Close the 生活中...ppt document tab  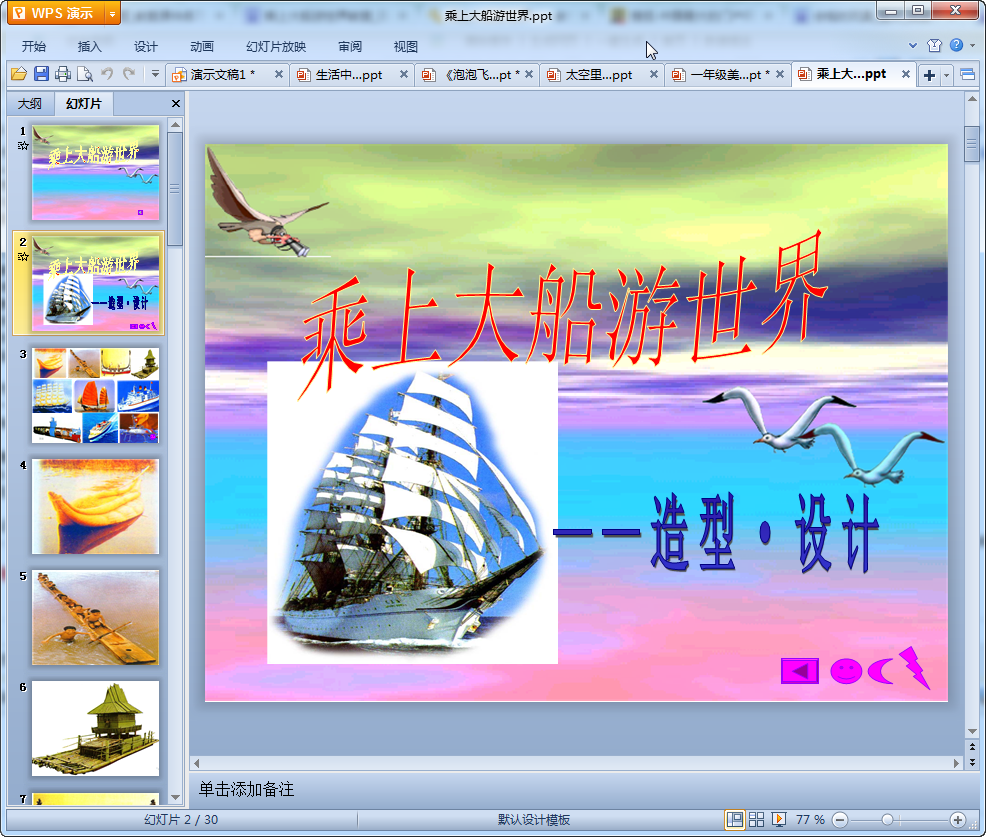(404, 74)
